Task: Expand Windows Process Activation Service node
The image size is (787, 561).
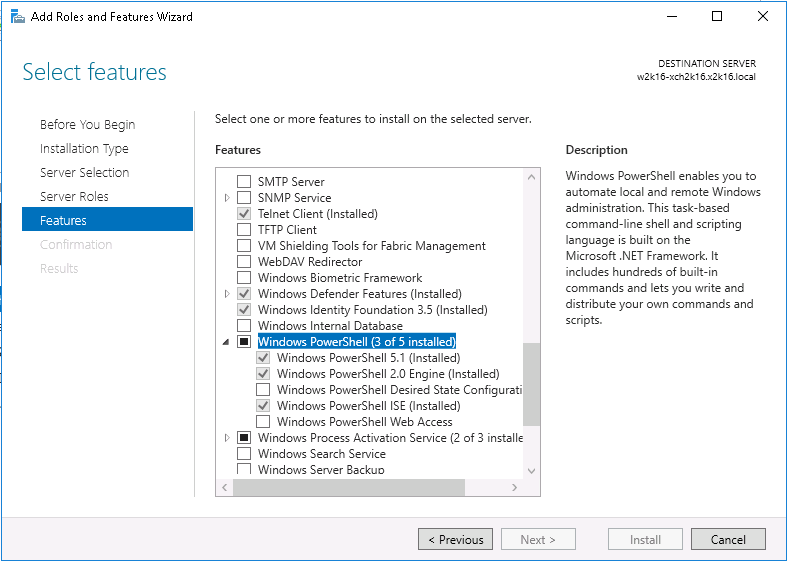Action: coord(226,438)
